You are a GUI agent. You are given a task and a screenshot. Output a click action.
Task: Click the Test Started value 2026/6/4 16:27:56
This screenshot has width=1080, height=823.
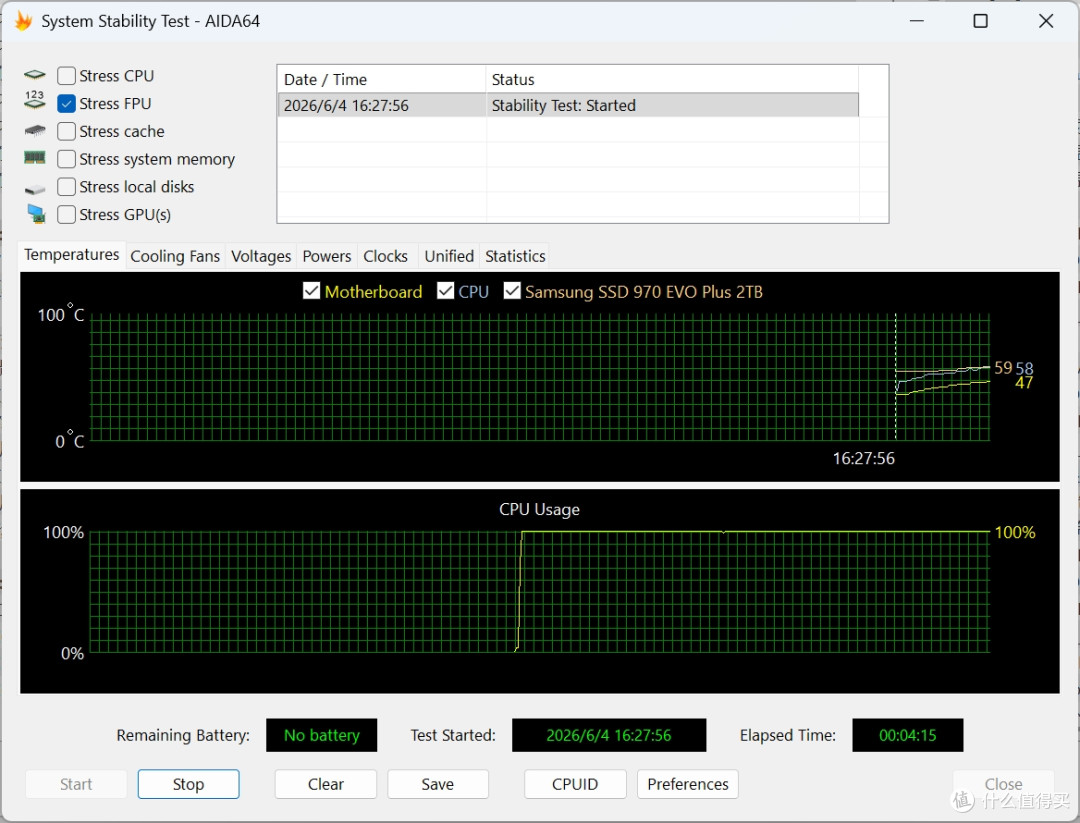[609, 736]
